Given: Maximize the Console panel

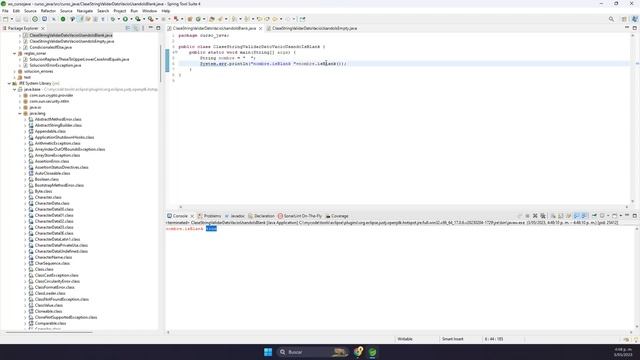Looking at the screenshot, I should (x=635, y=216).
